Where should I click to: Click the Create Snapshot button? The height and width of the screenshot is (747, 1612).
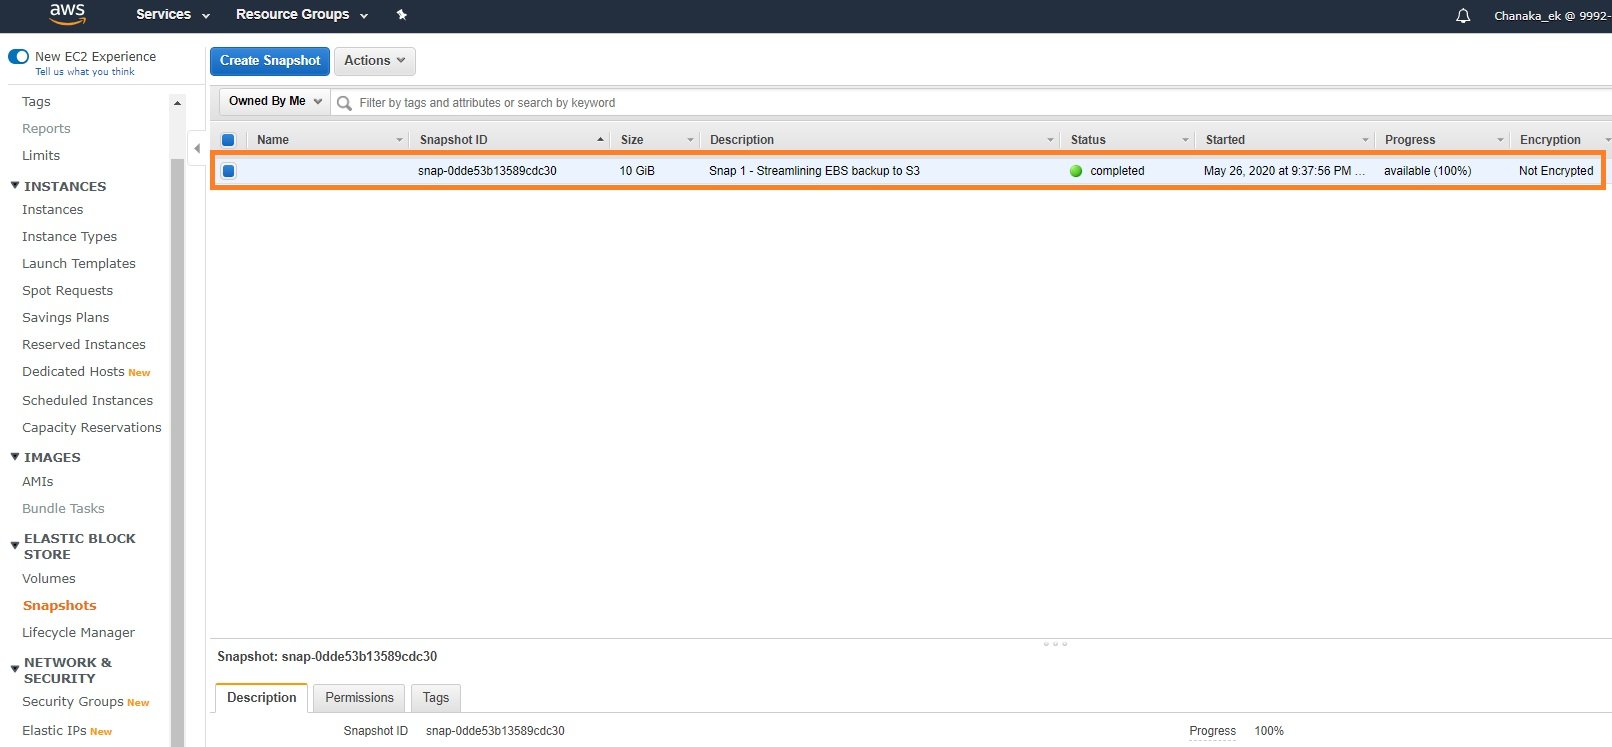coord(269,61)
